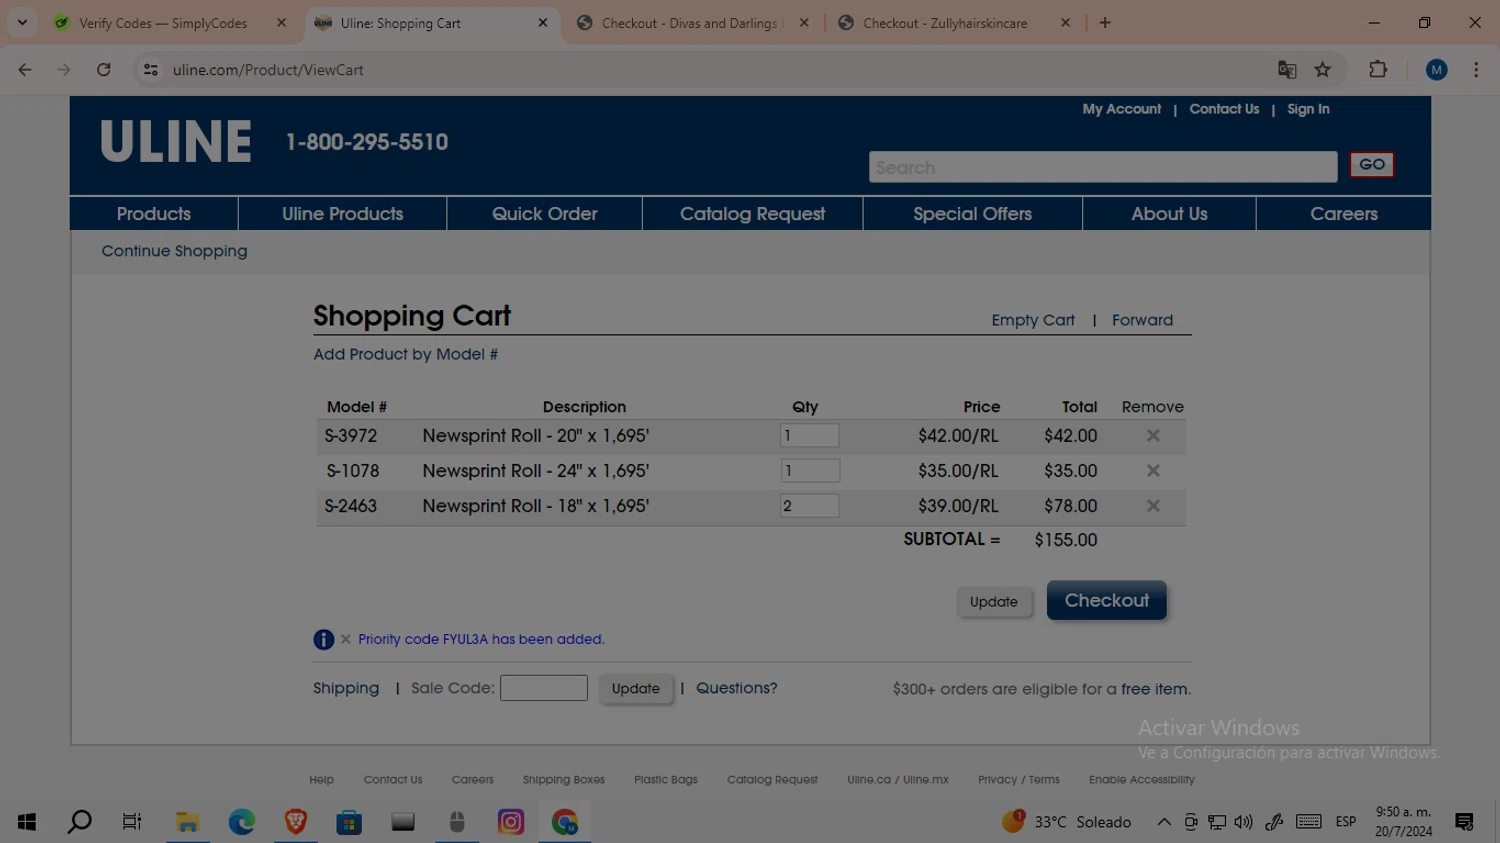Click the Sign In link
This screenshot has width=1500, height=843.
(x=1308, y=109)
